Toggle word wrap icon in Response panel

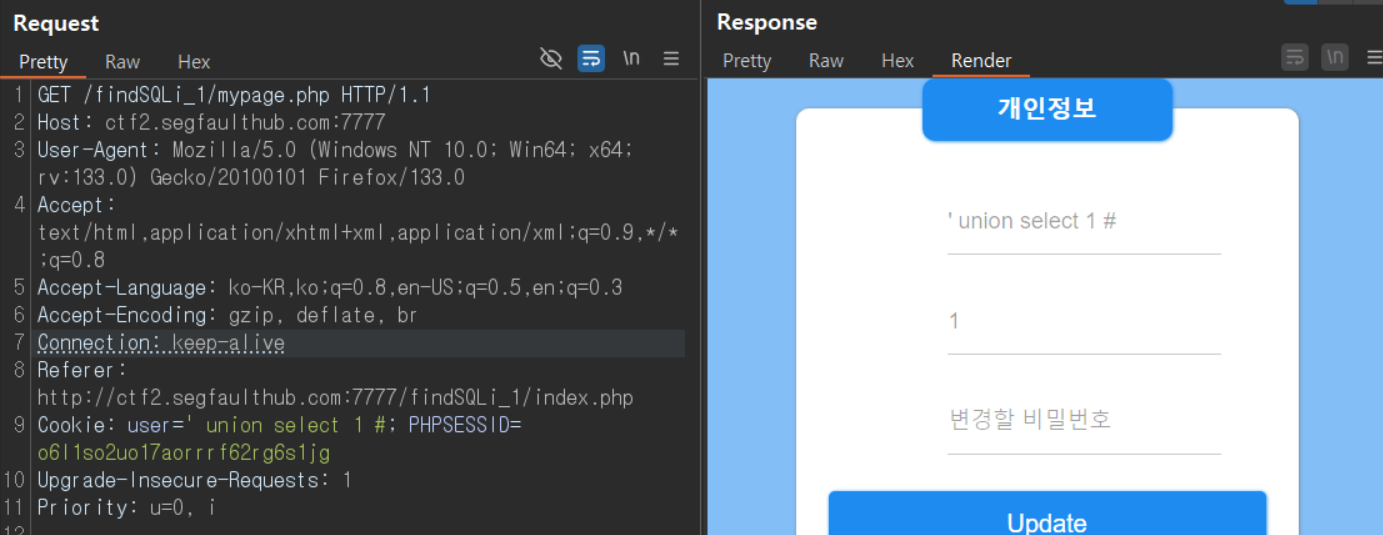coord(1295,57)
